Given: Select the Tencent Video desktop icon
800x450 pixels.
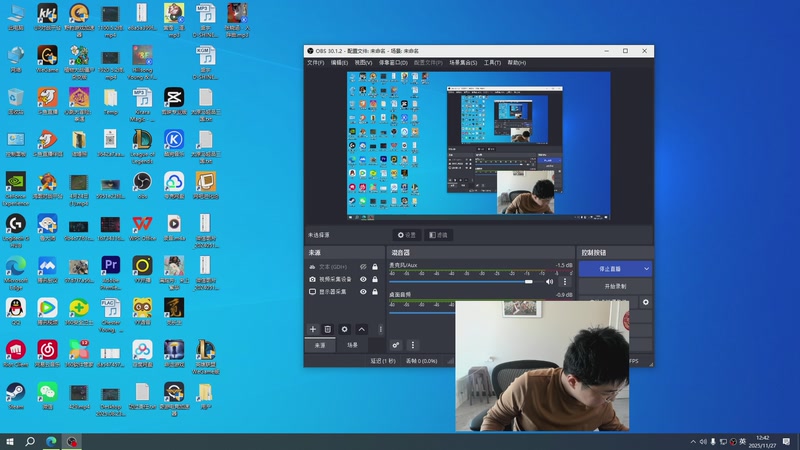Looking at the screenshot, I should pyautogui.click(x=47, y=311).
